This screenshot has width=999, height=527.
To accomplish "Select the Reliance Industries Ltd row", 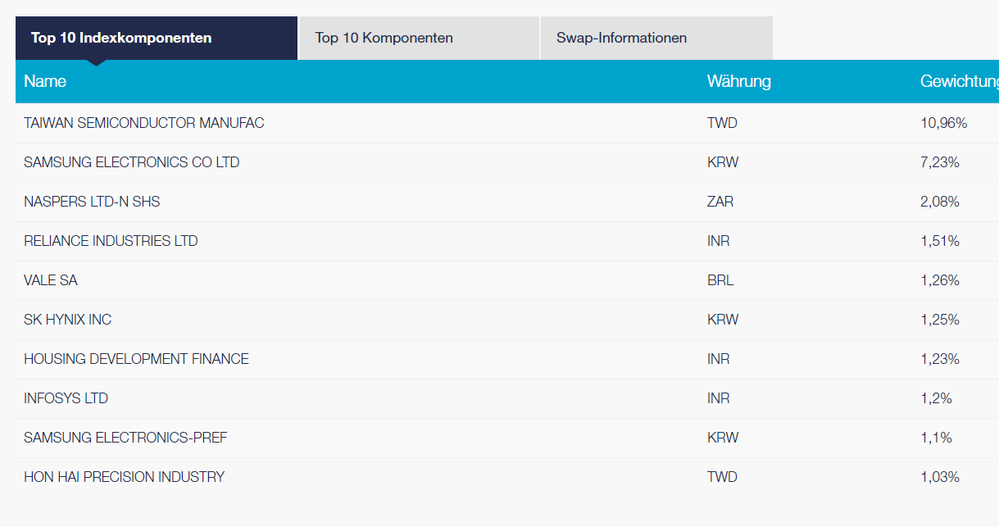I will 111,241.
